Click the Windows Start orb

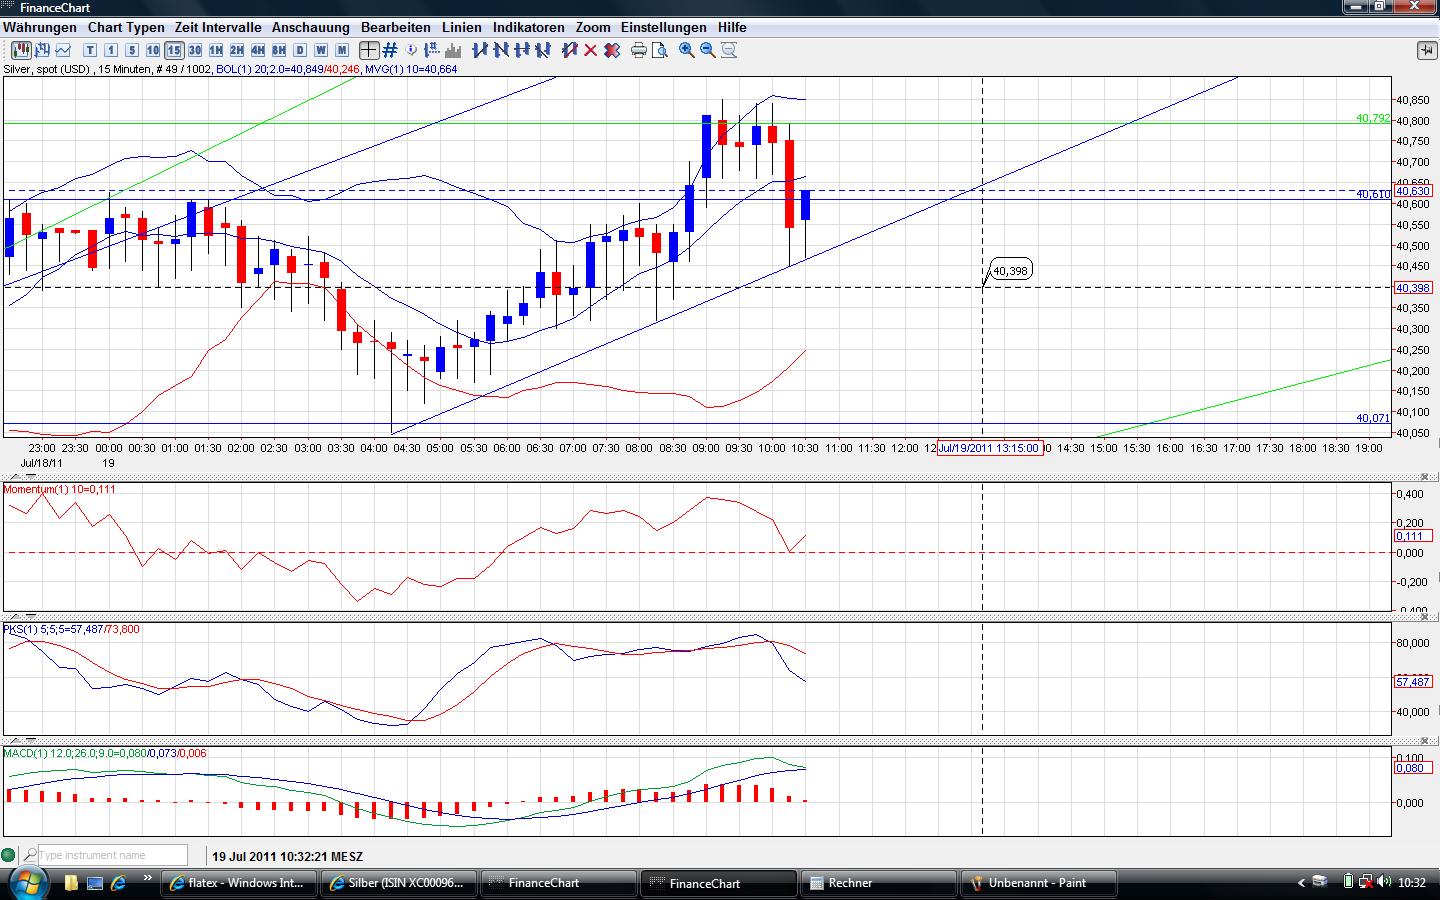27,883
